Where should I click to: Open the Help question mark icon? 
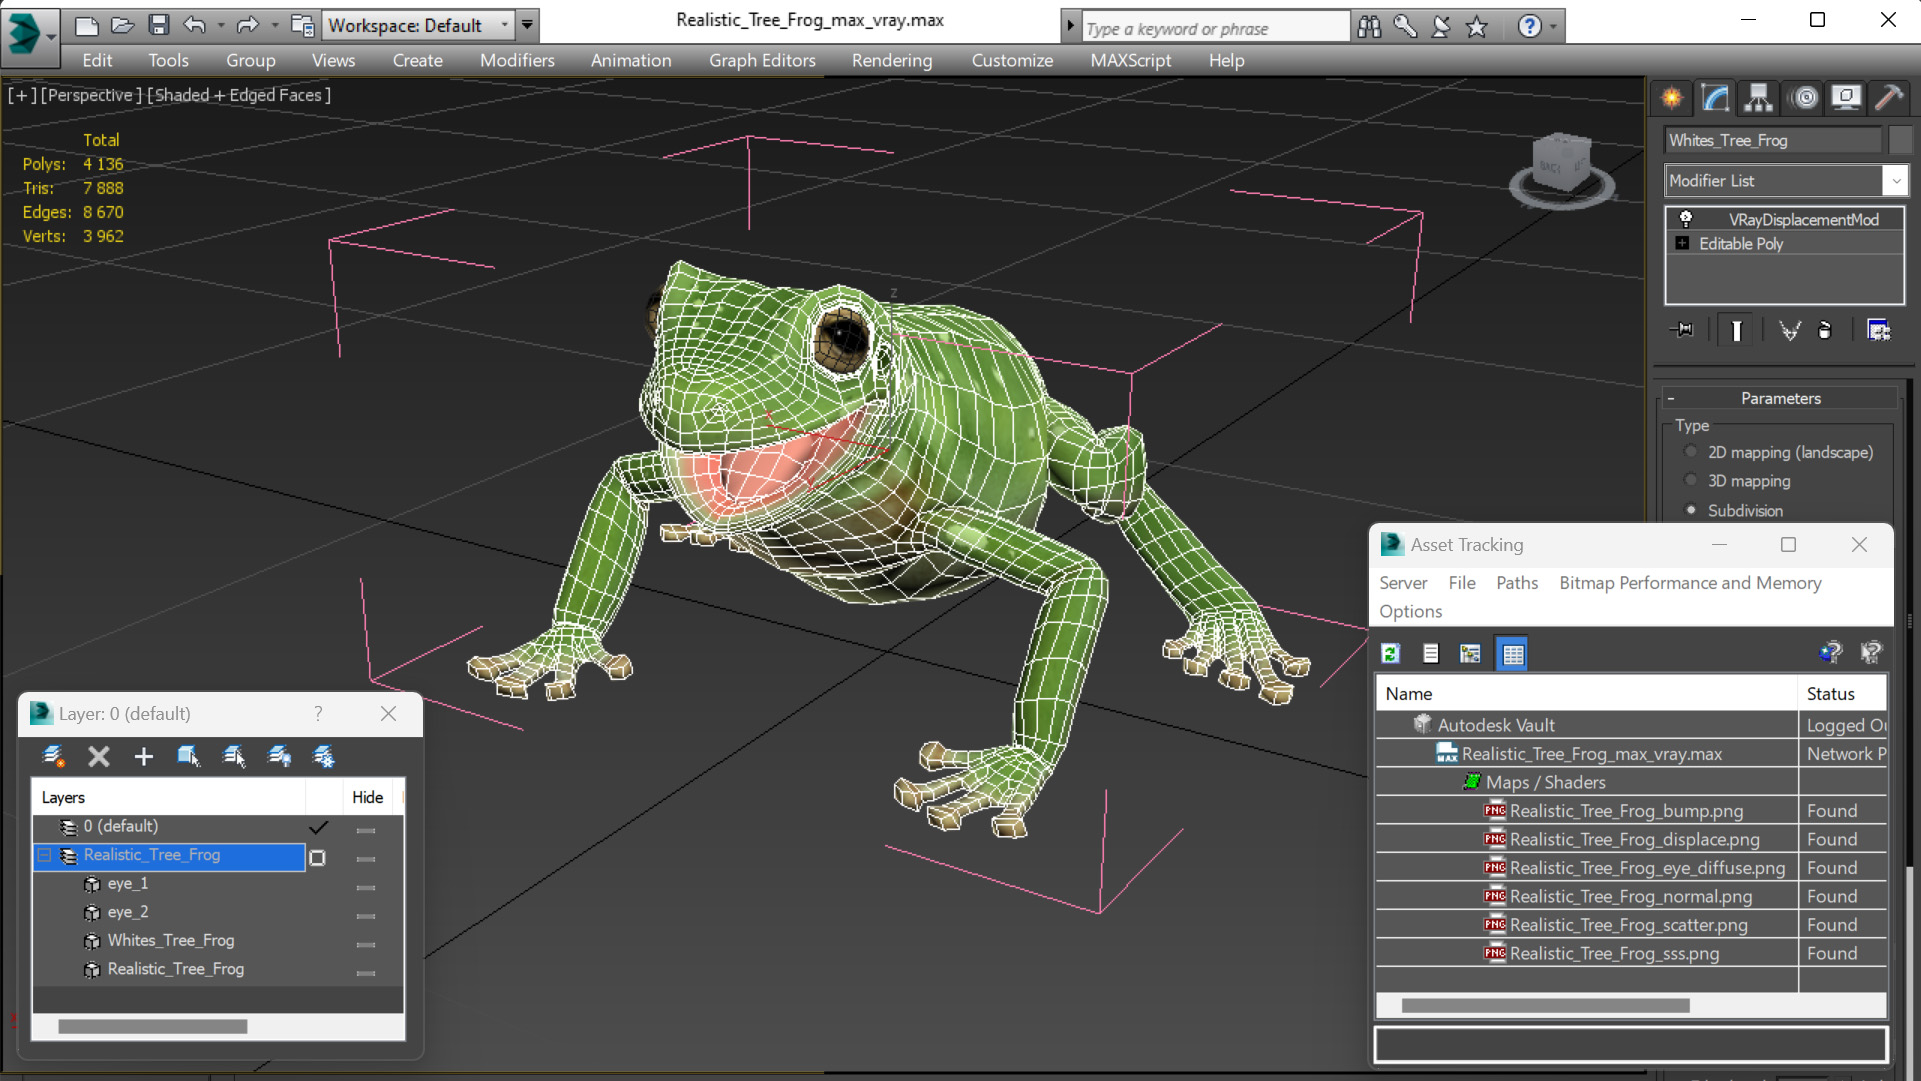(1529, 27)
